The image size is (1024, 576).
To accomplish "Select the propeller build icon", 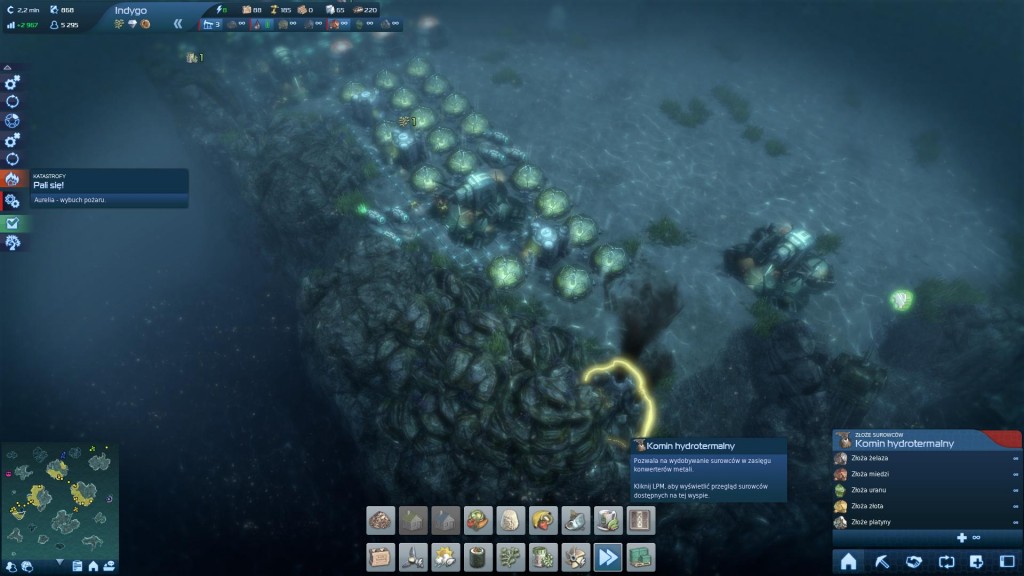I will [x=575, y=557].
